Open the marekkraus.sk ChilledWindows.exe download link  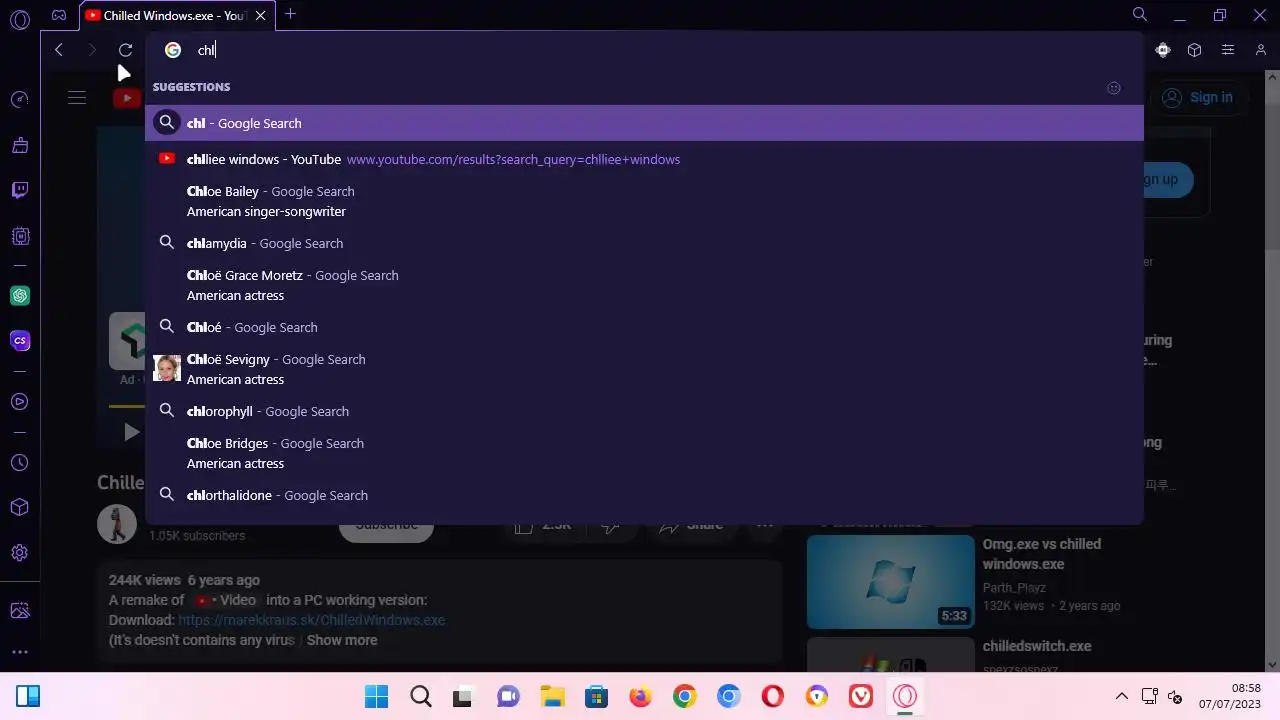(311, 620)
